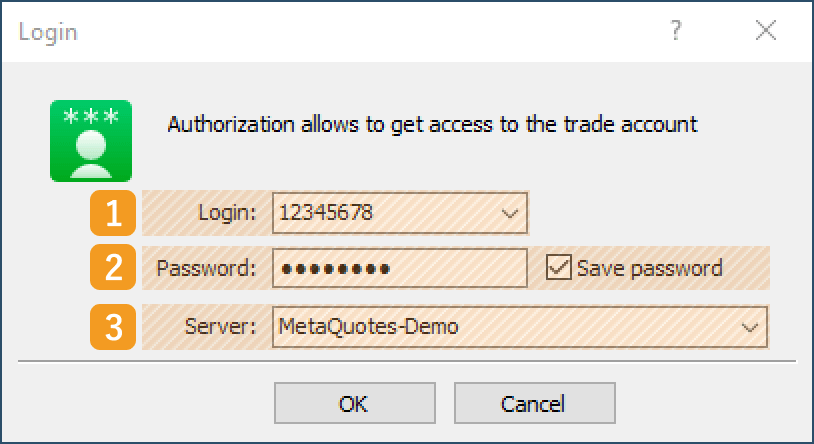The image size is (814, 444).
Task: Click the question mark help button
Action: [x=676, y=31]
